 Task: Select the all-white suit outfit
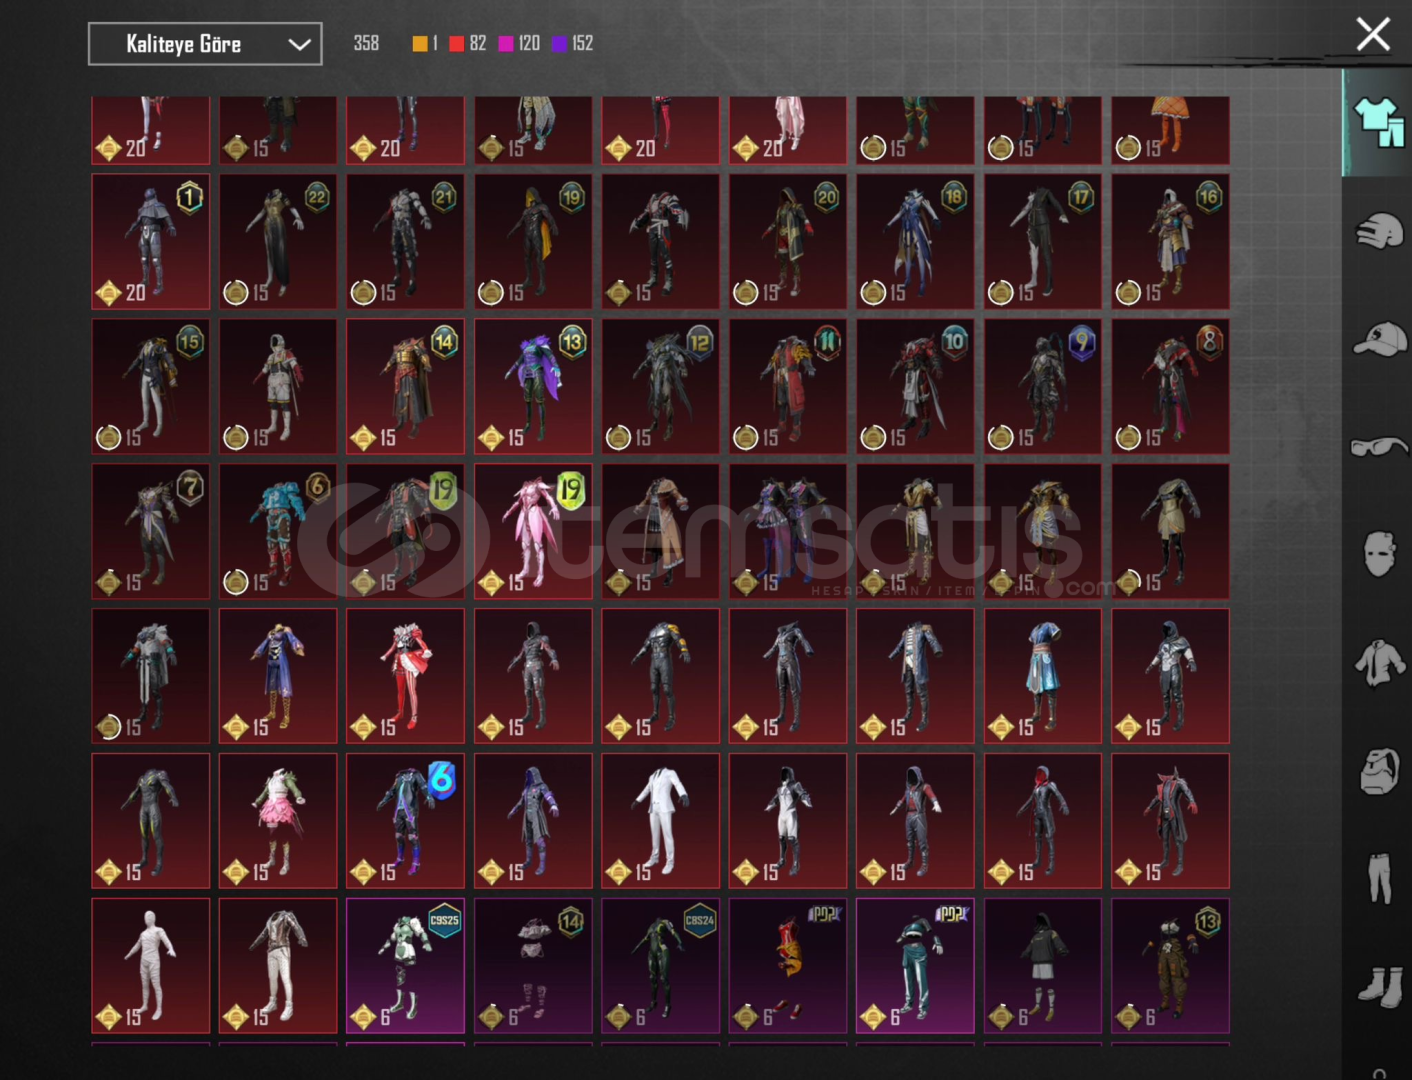pos(660,820)
